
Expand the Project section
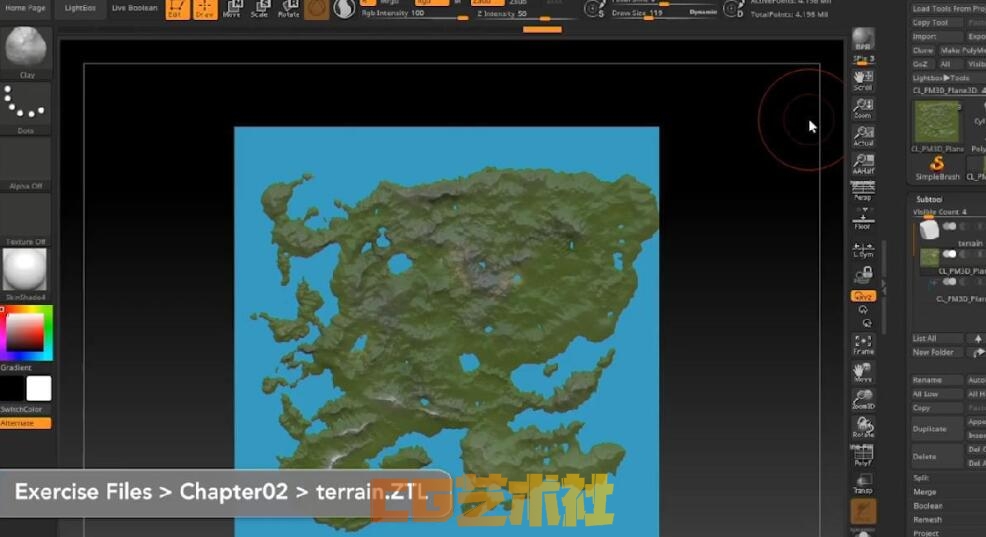pos(926,533)
